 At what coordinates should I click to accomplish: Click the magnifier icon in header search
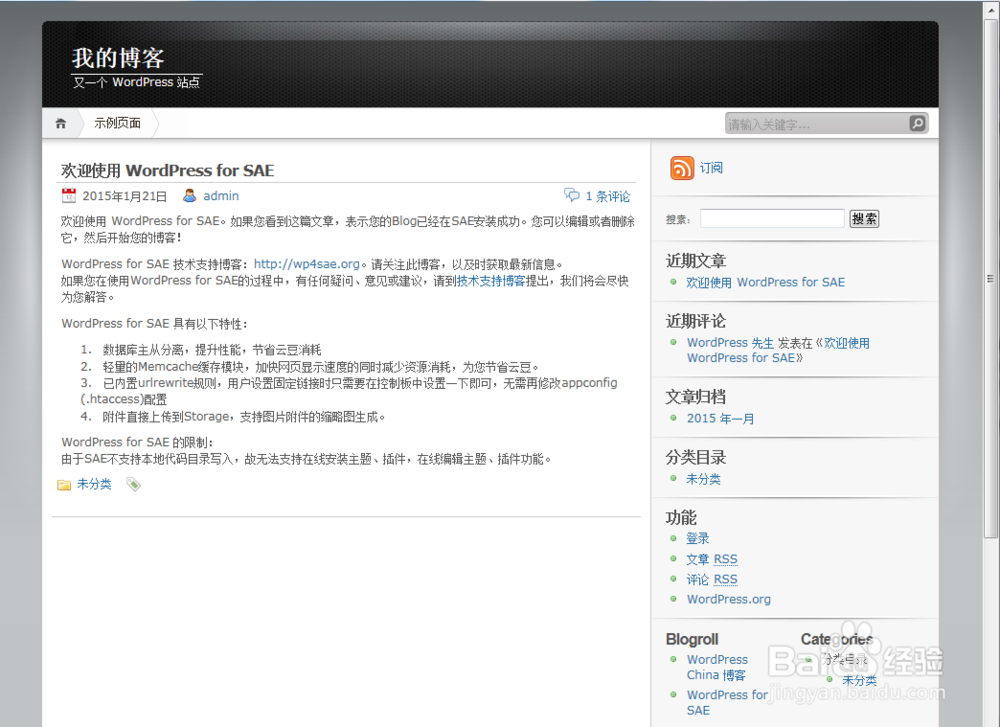pos(917,123)
